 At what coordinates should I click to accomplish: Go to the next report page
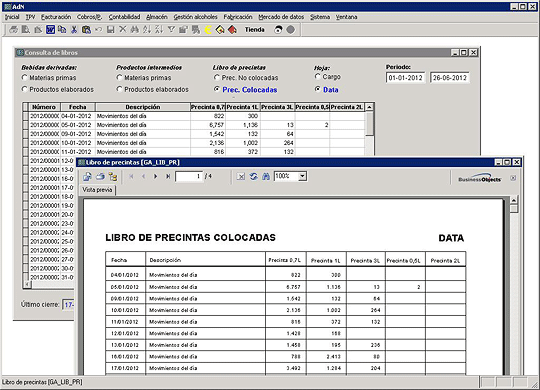pos(156,176)
